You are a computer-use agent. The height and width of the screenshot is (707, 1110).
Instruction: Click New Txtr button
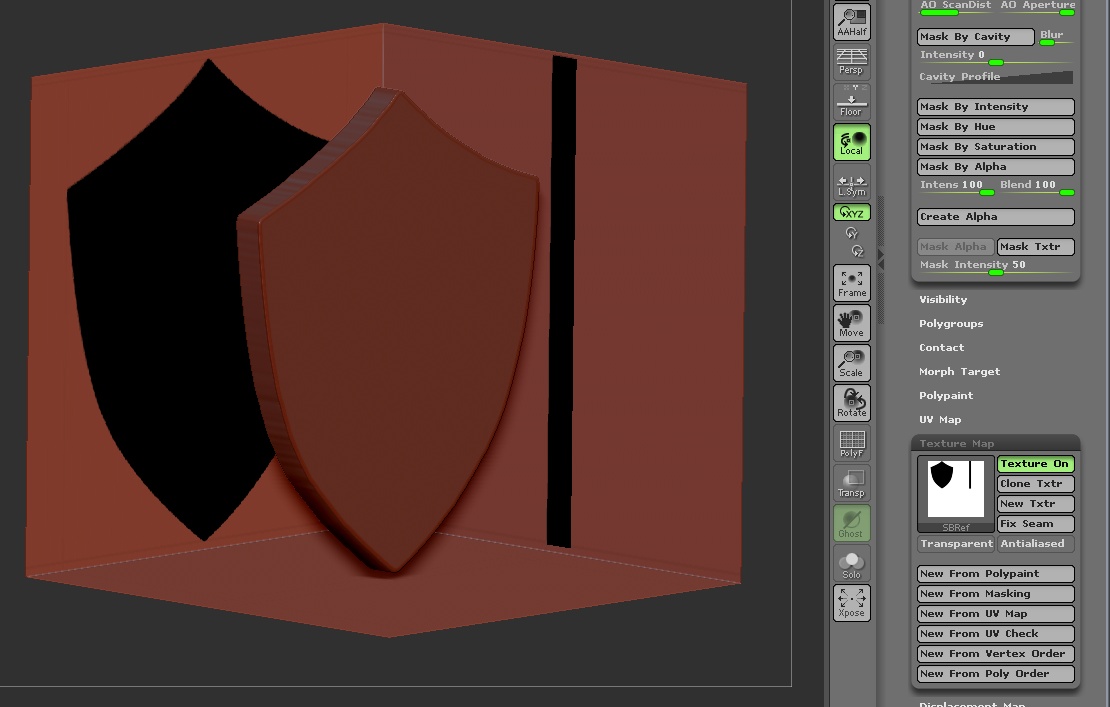1036,504
